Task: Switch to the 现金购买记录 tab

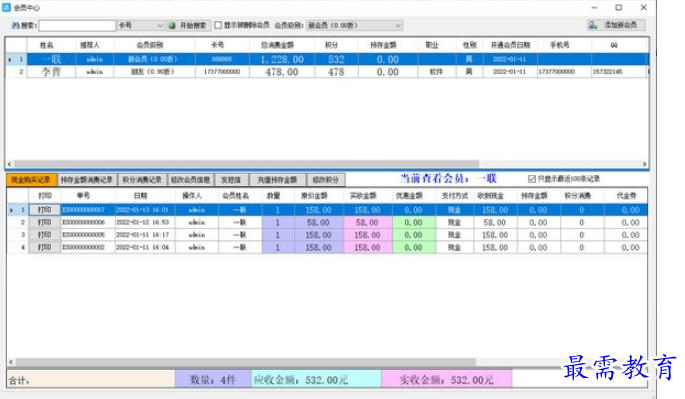Action: point(31,180)
